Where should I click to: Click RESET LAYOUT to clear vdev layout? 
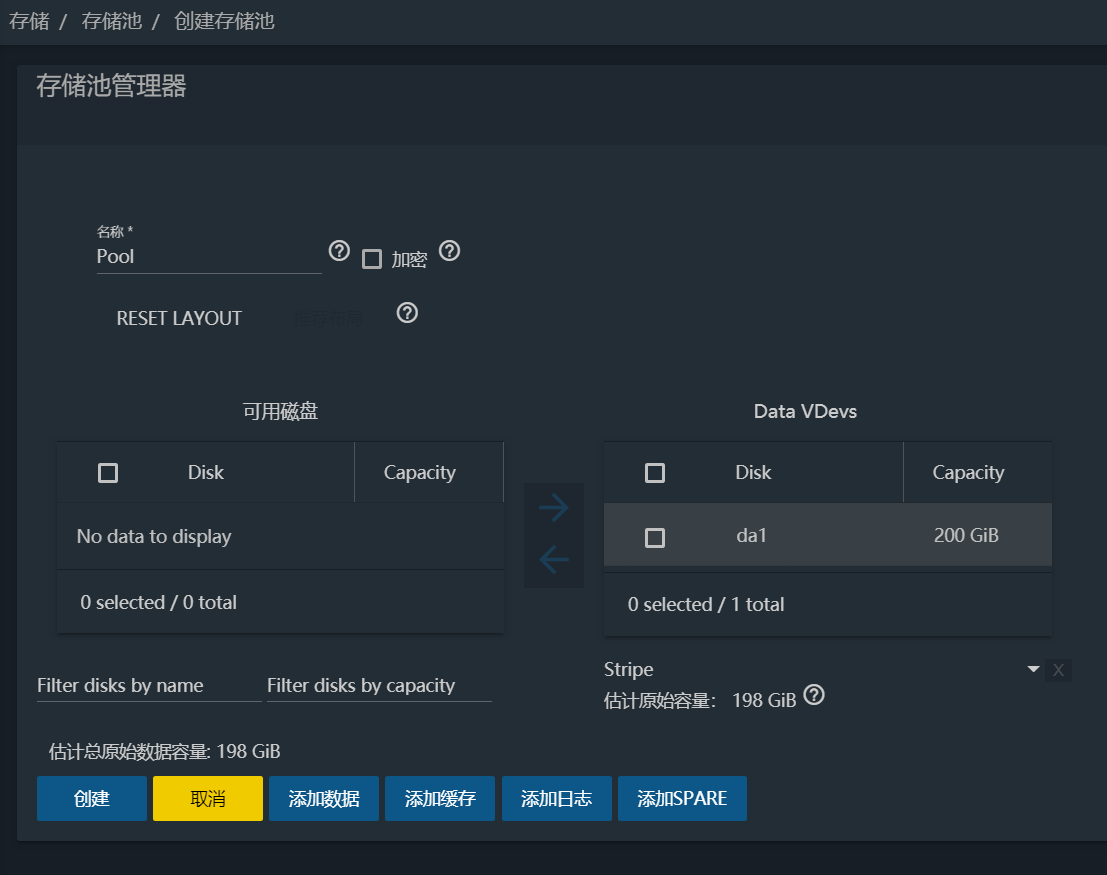(179, 318)
